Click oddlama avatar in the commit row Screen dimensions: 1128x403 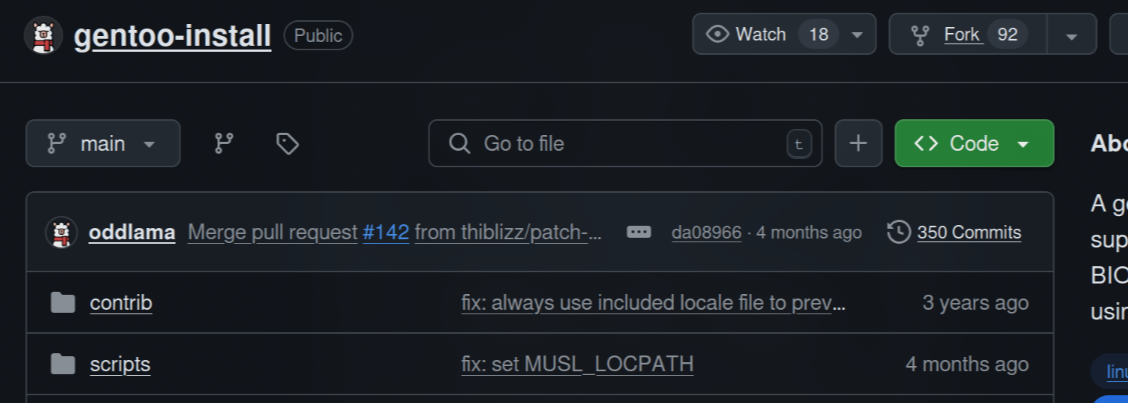point(62,233)
